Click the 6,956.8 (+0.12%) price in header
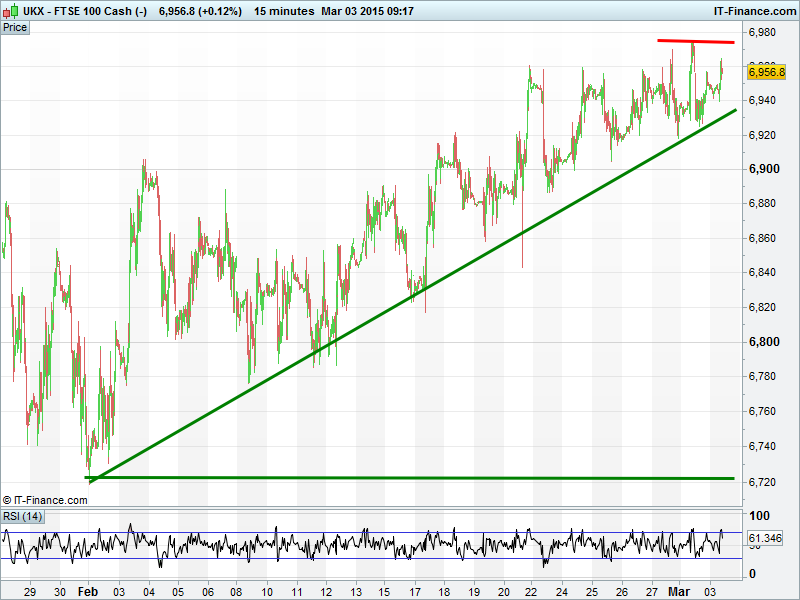Viewport: 800px width, 600px height. tap(200, 10)
